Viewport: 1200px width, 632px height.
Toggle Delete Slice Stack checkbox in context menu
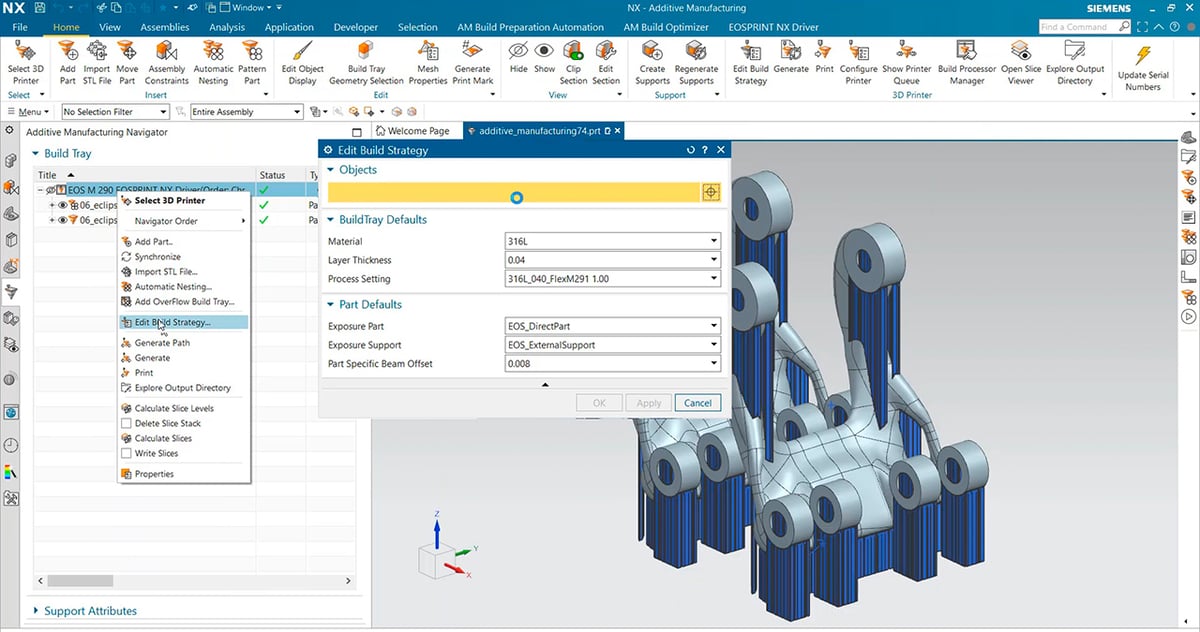[126, 423]
